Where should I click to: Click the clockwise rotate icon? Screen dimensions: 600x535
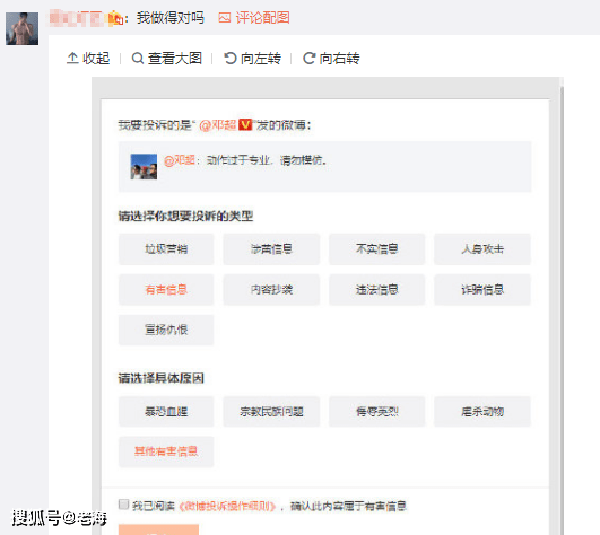pos(309,58)
